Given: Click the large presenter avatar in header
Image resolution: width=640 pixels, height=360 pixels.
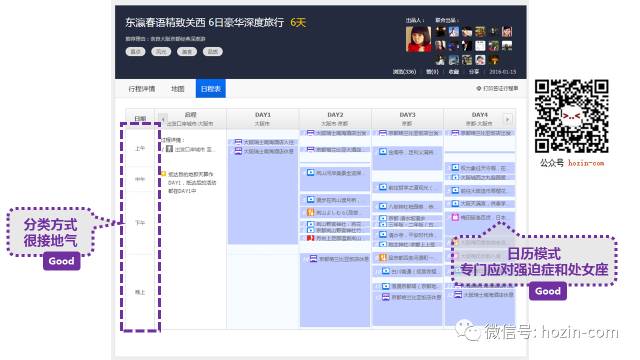Looking at the screenshot, I should pyautogui.click(x=418, y=39).
